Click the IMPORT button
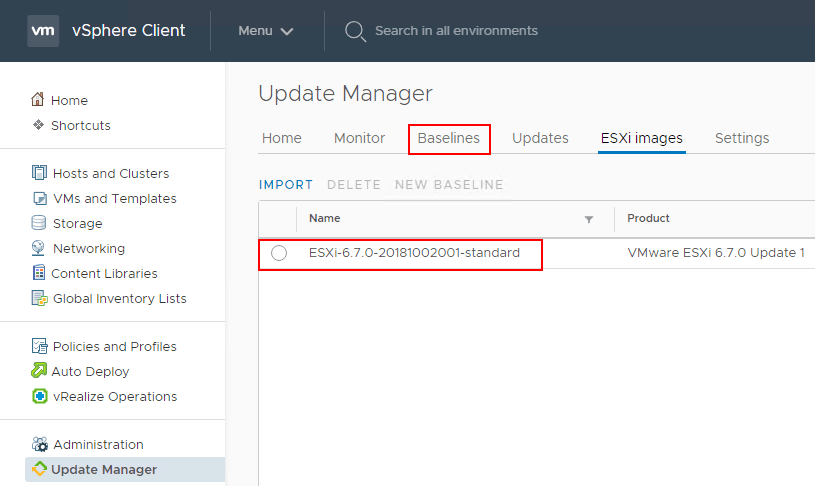The height and width of the screenshot is (486, 815). click(x=286, y=185)
